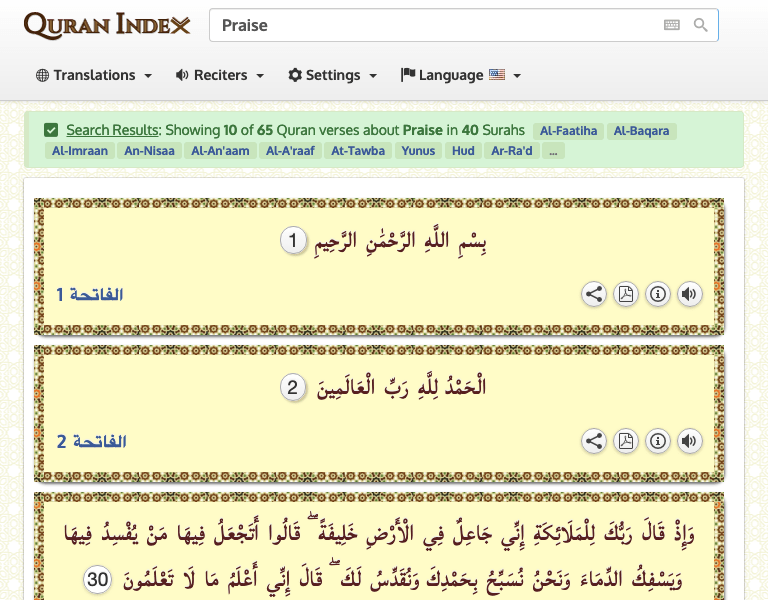Share verse Al-Faatiha 1

594,294
